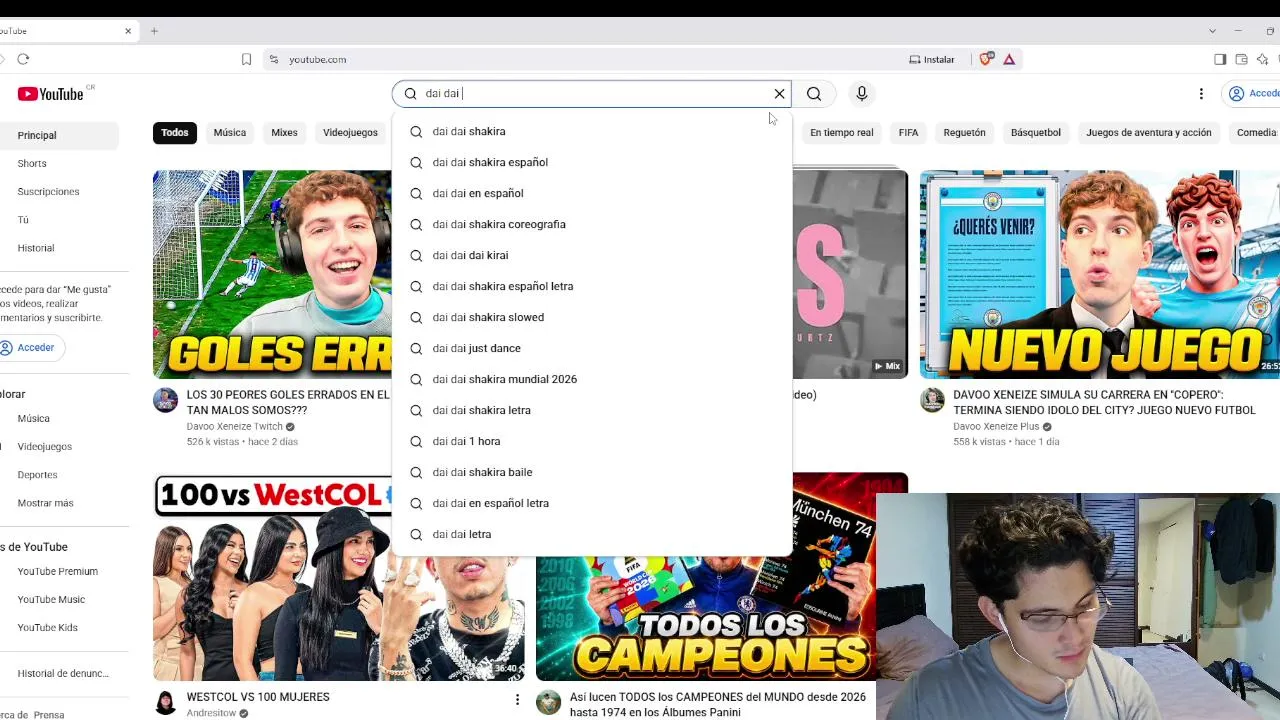Open three-dot menu for WESTCOL VS 100 MUJERES
1280x720 pixels.
517,699
